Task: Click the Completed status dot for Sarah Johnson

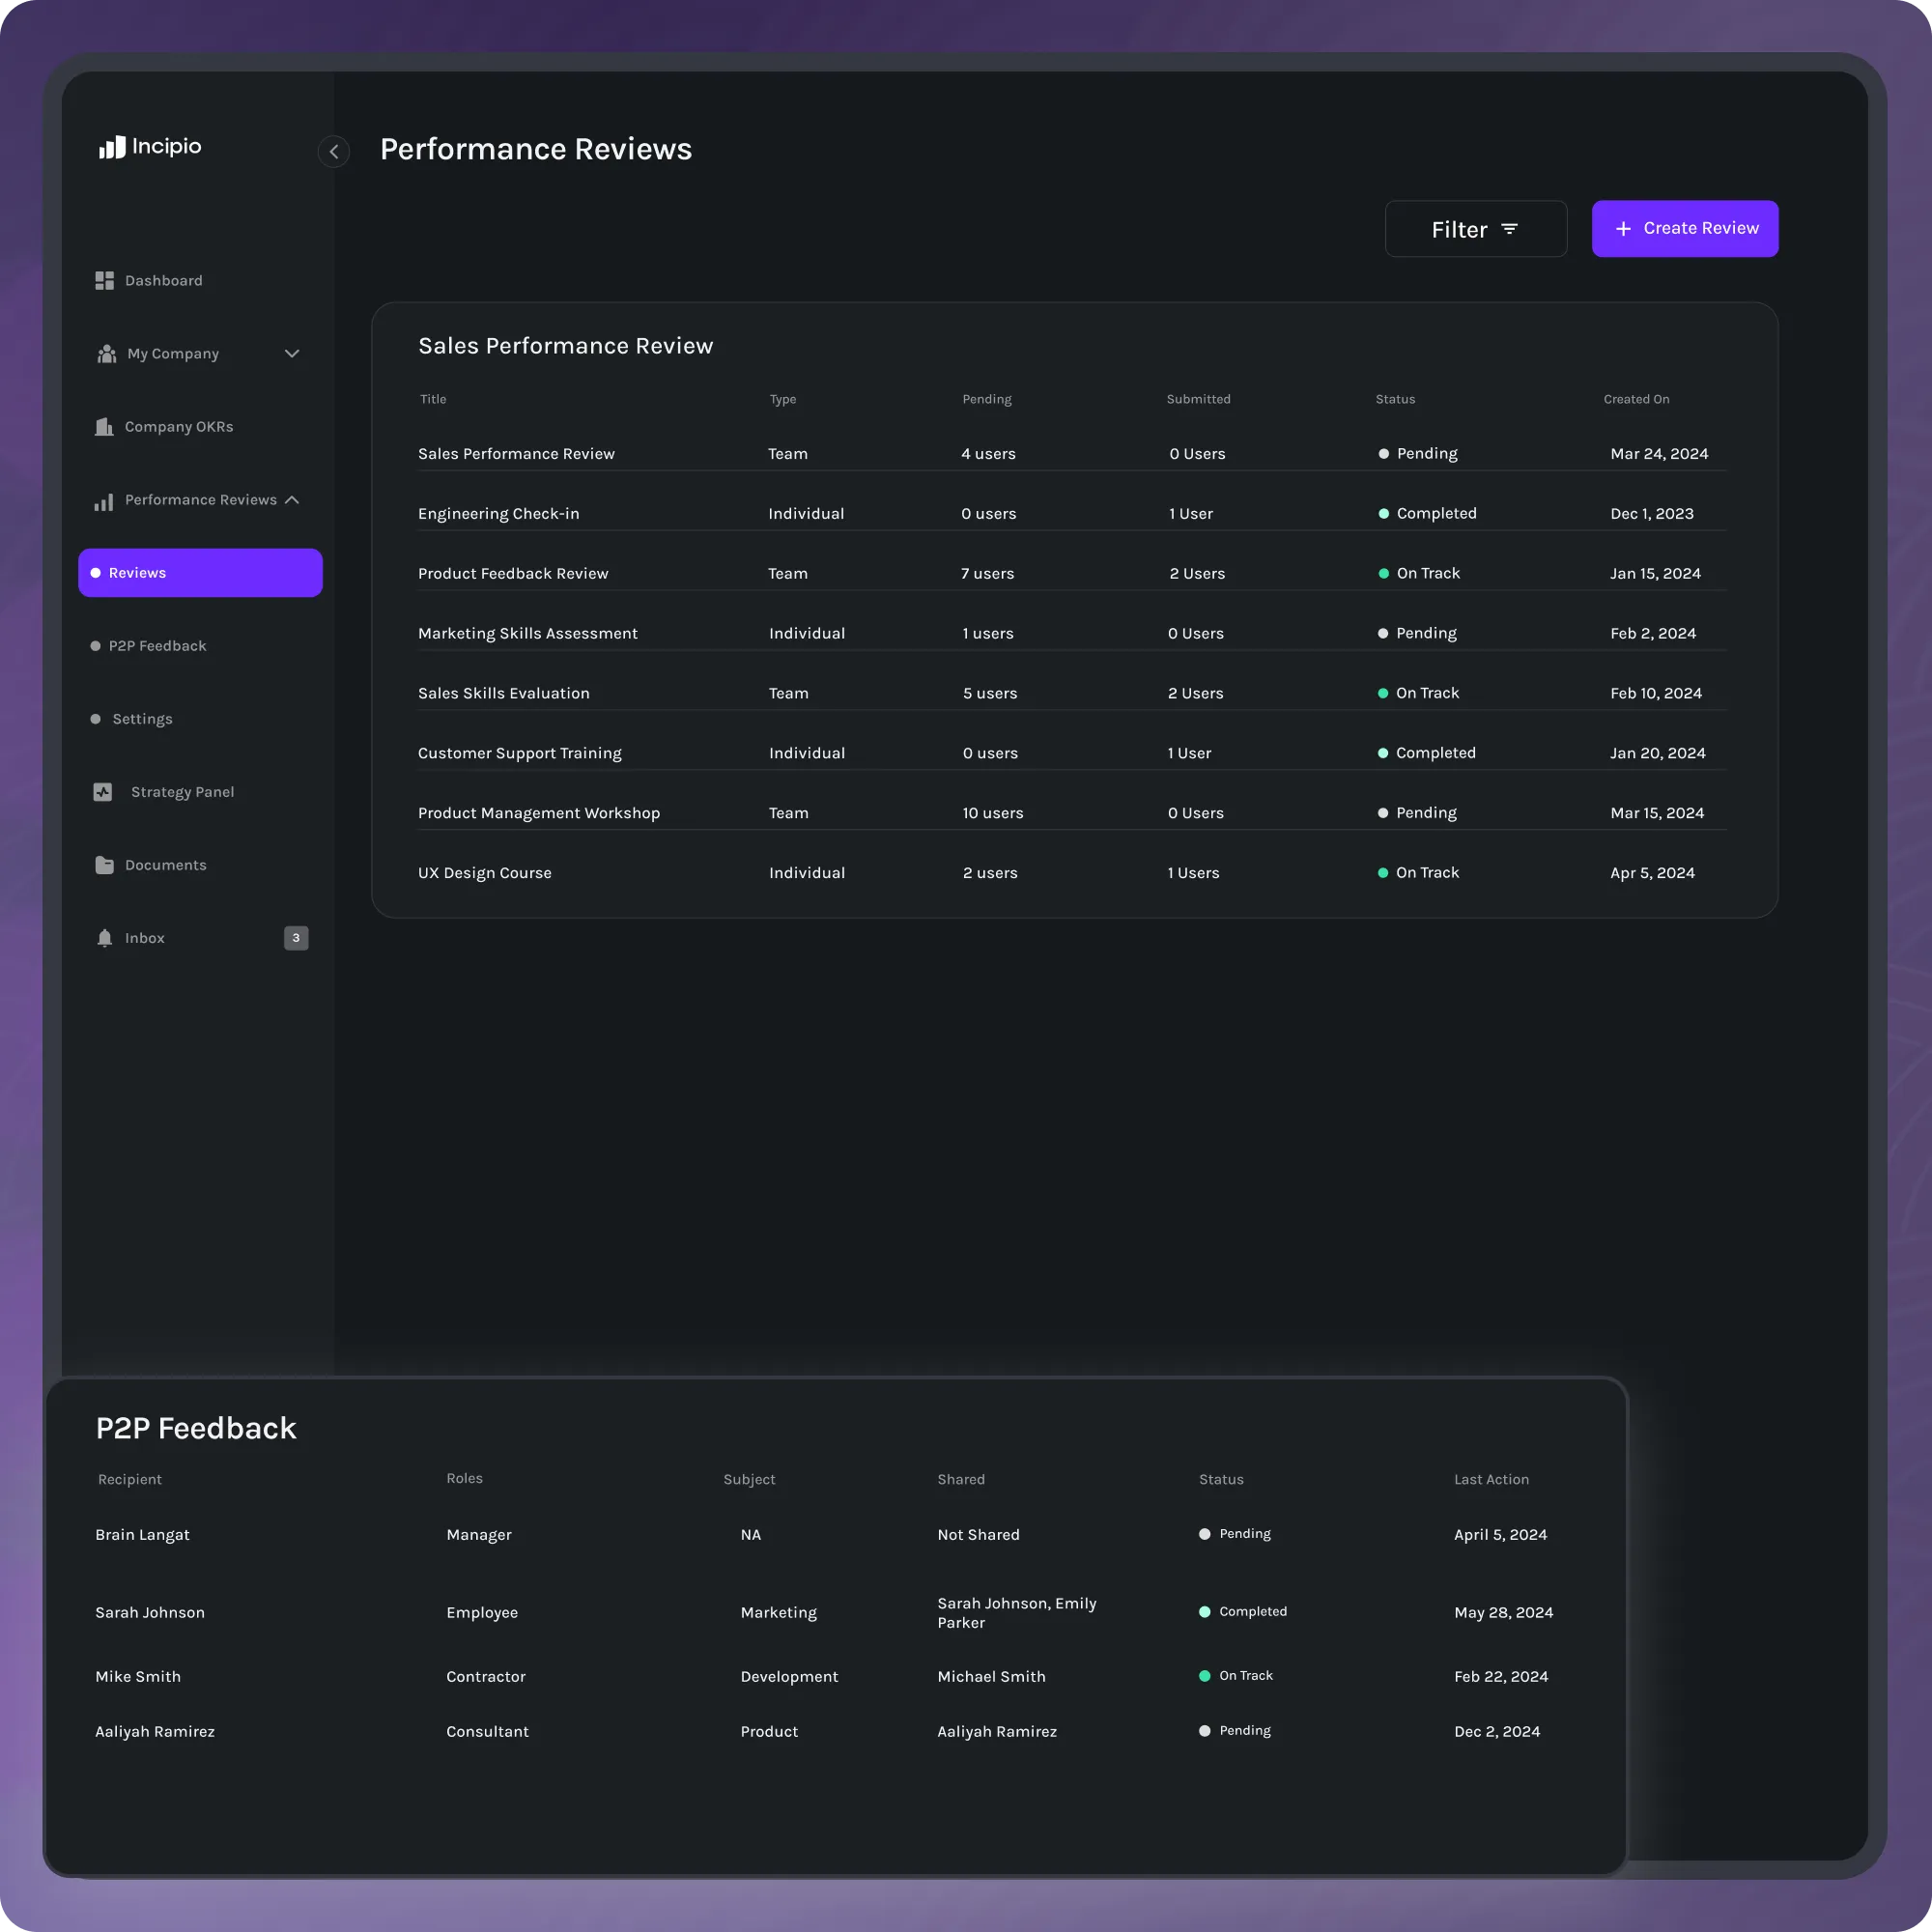Action: (x=1204, y=1612)
